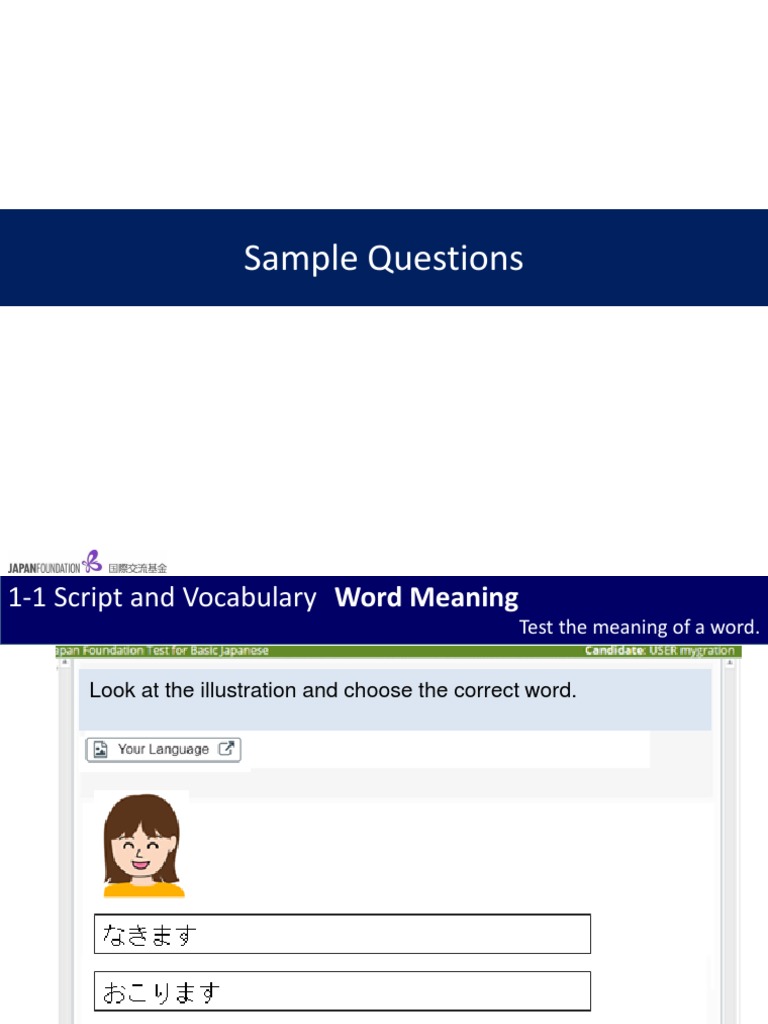Viewport: 768px width, 1024px height.
Task: Click the Candidate USER label
Action: [x=660, y=651]
